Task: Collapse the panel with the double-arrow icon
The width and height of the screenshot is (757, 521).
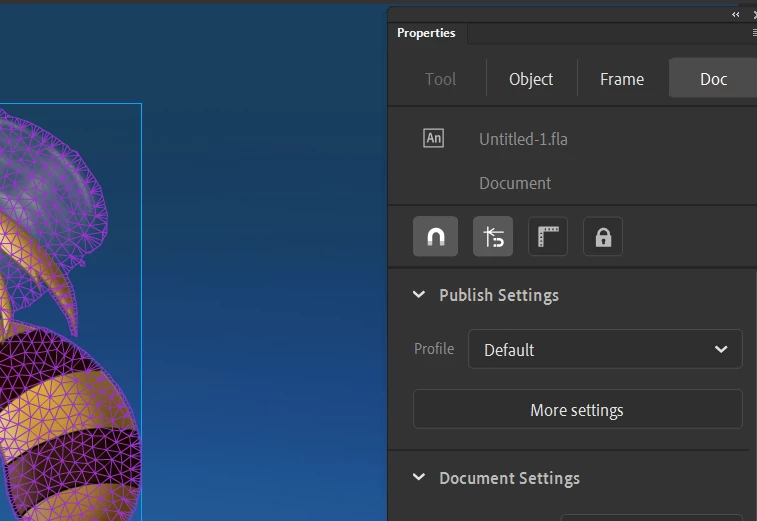Action: [x=735, y=14]
